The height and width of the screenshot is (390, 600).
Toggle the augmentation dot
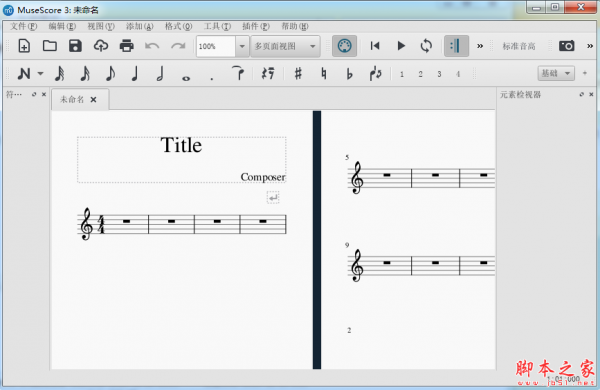point(212,79)
